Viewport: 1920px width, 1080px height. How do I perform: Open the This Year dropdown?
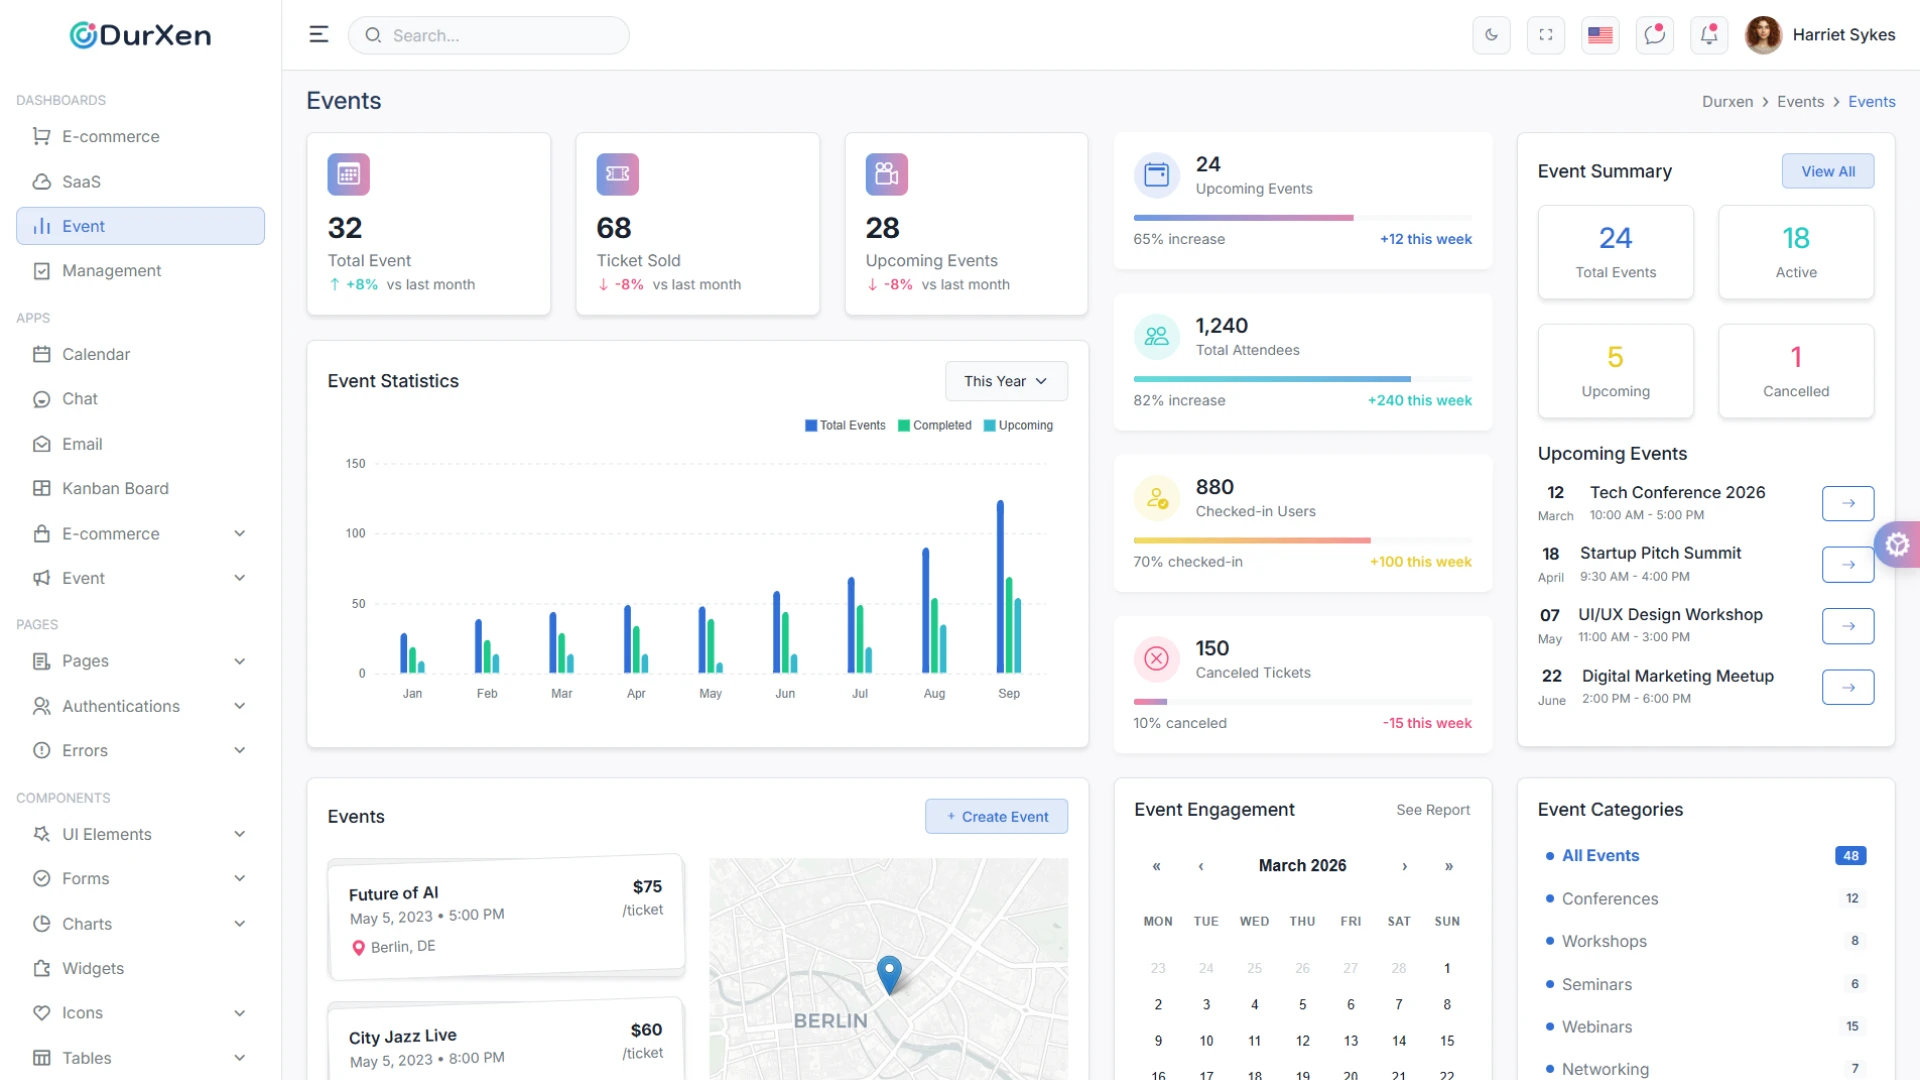point(1006,381)
